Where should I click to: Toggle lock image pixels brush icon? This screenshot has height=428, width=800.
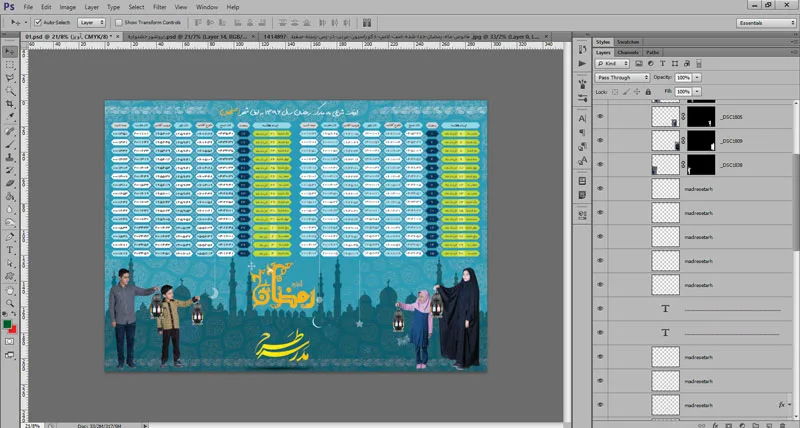[x=626, y=92]
